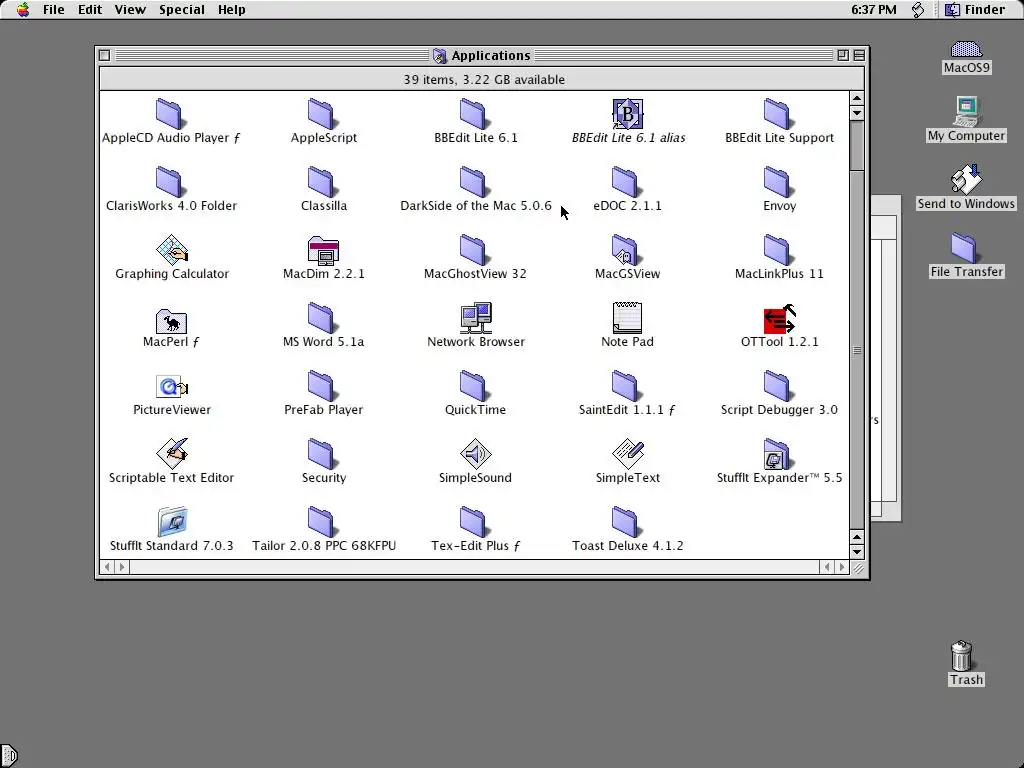Collapse the Applications window with windowshade box
1024x768 pixels.
[x=859, y=56]
